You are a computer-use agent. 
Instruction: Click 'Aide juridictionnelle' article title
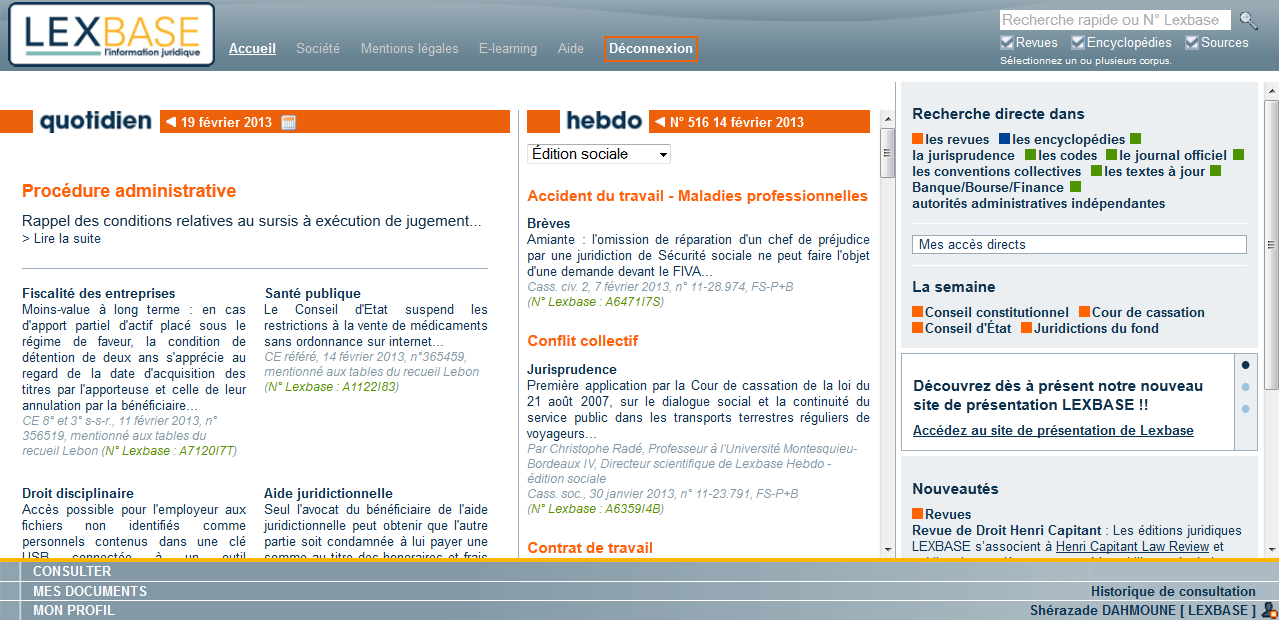point(328,494)
